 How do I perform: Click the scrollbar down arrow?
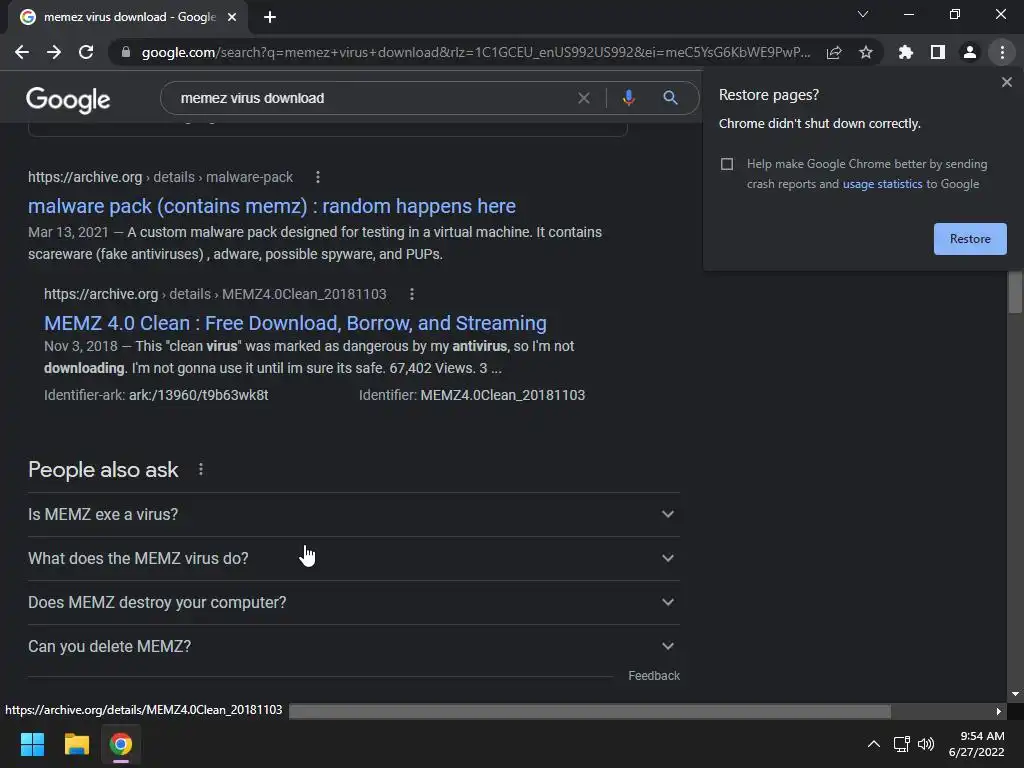click(x=1015, y=694)
